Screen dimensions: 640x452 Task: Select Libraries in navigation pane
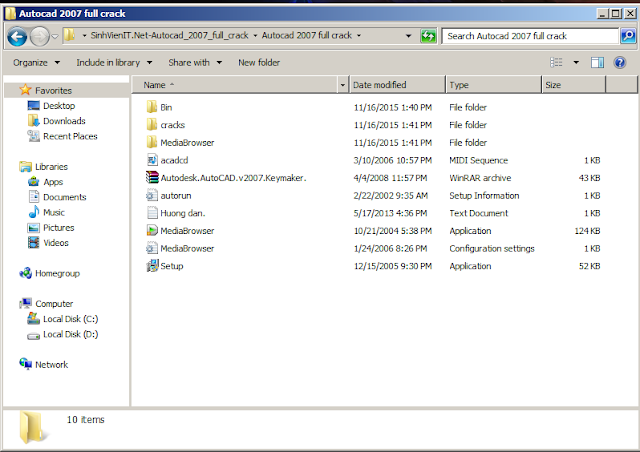tap(51, 167)
